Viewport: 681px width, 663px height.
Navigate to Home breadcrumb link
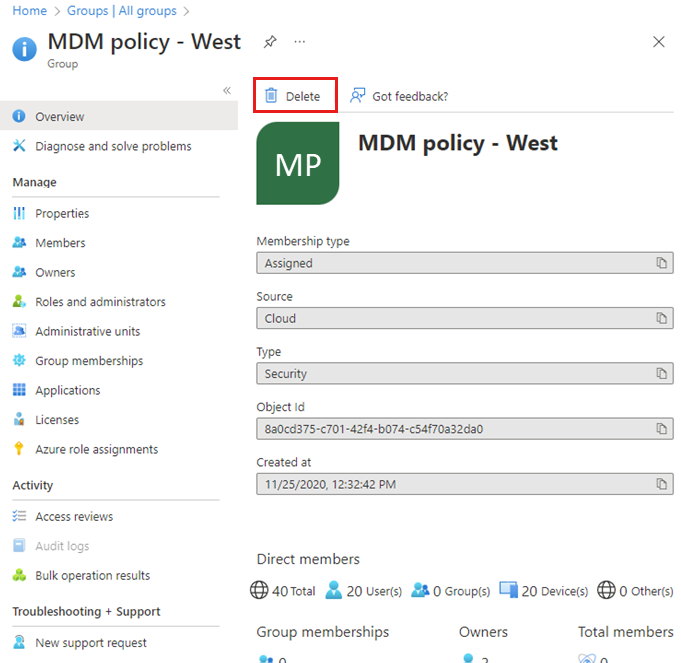[x=30, y=11]
